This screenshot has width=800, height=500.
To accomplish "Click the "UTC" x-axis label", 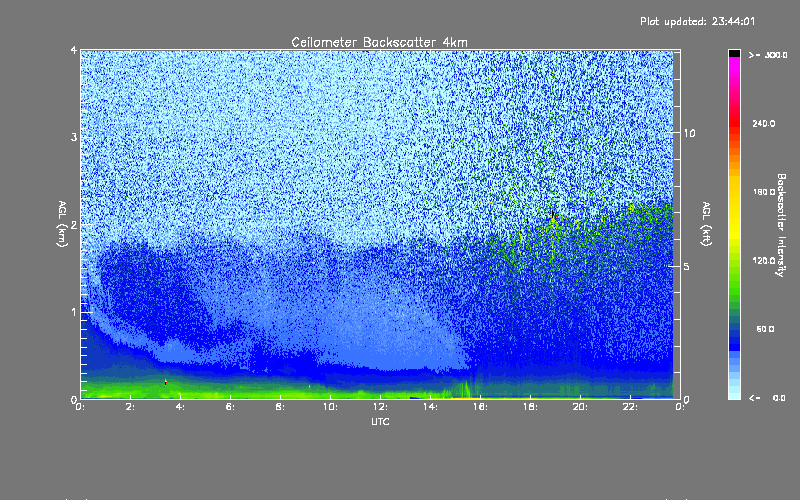I will pos(380,421).
